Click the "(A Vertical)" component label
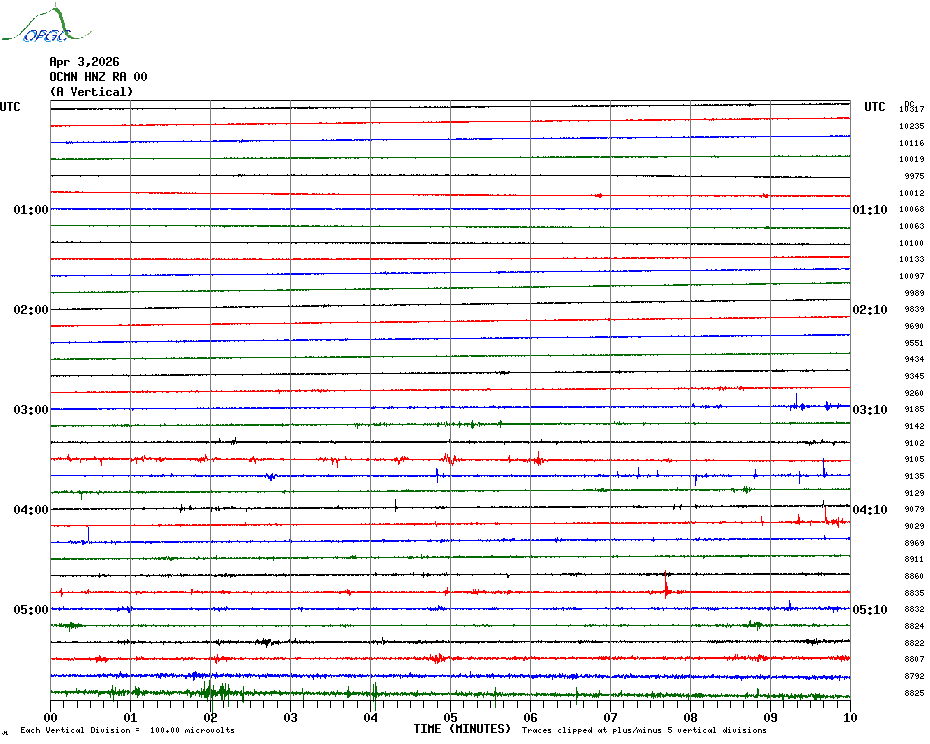Screen dimensions: 930x744 [x=91, y=91]
